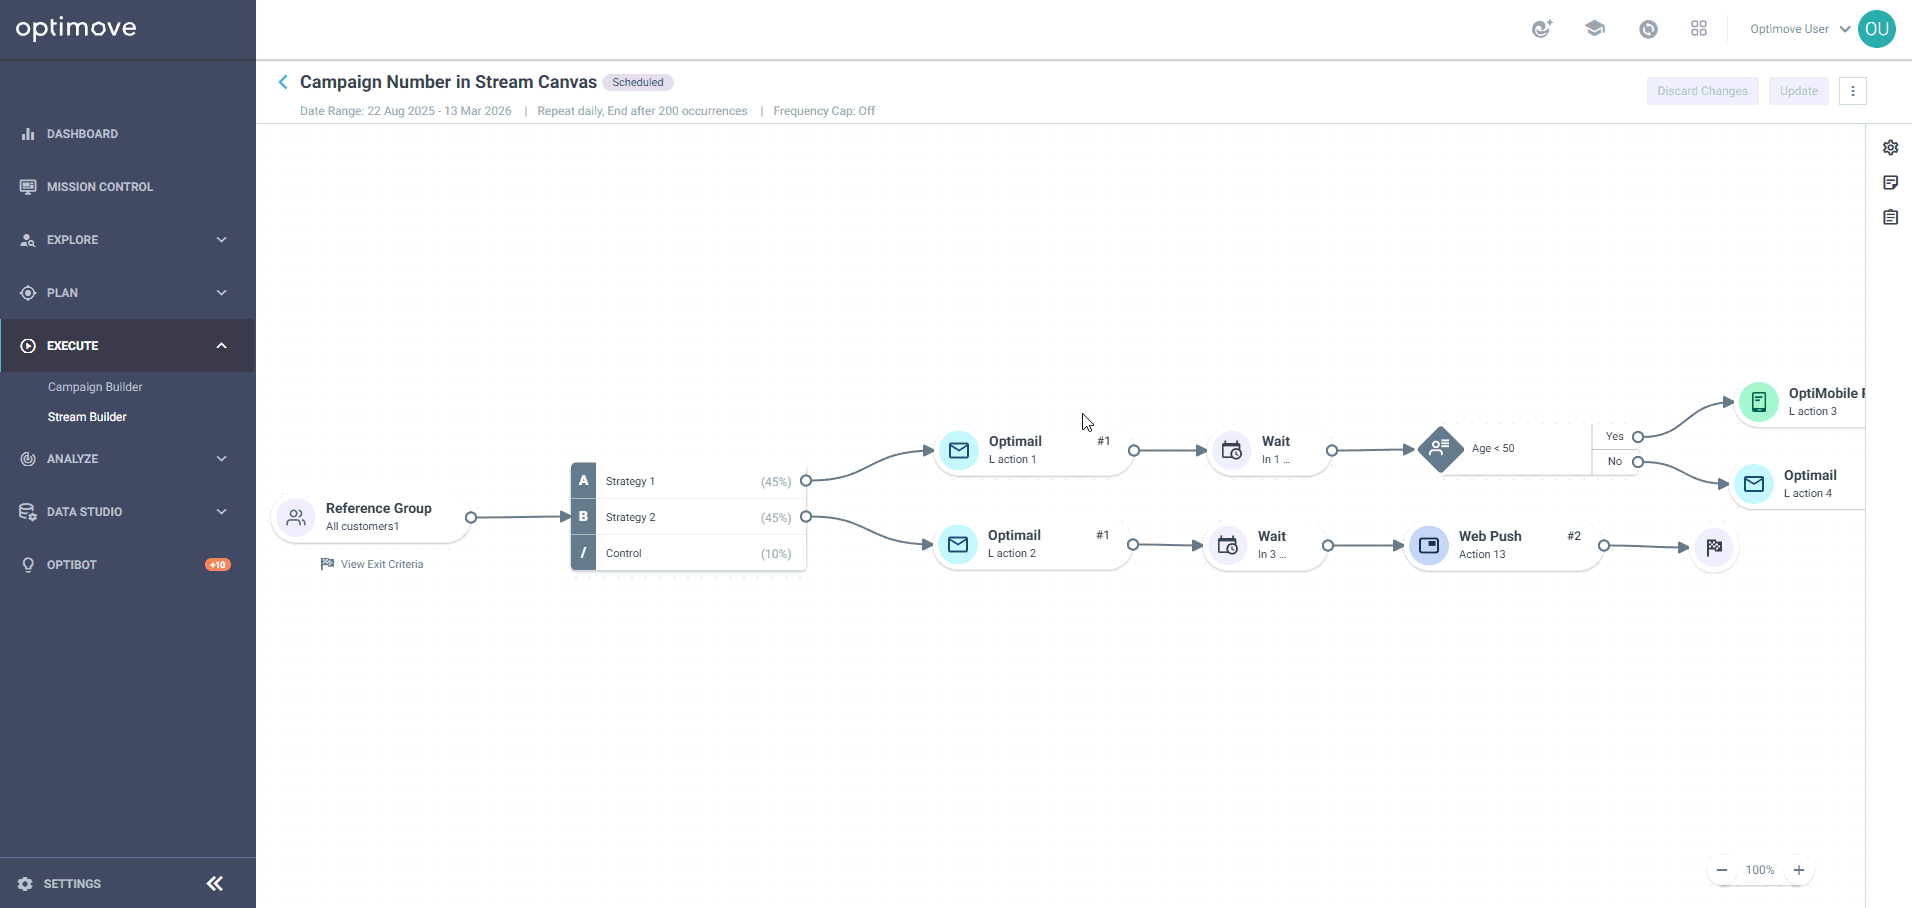Open canvas settings gear icon
1912x908 pixels.
coord(1890,147)
